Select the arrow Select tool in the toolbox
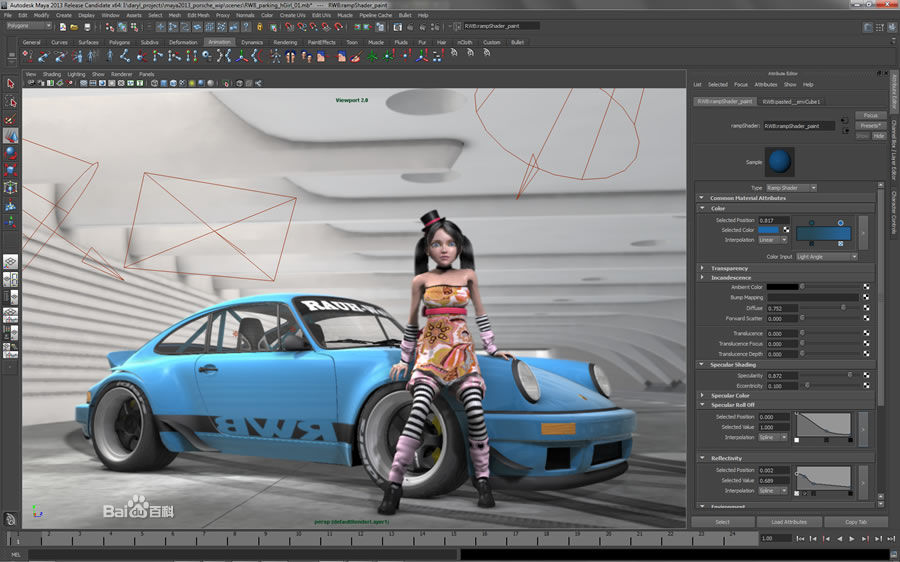900x562 pixels. (x=10, y=84)
